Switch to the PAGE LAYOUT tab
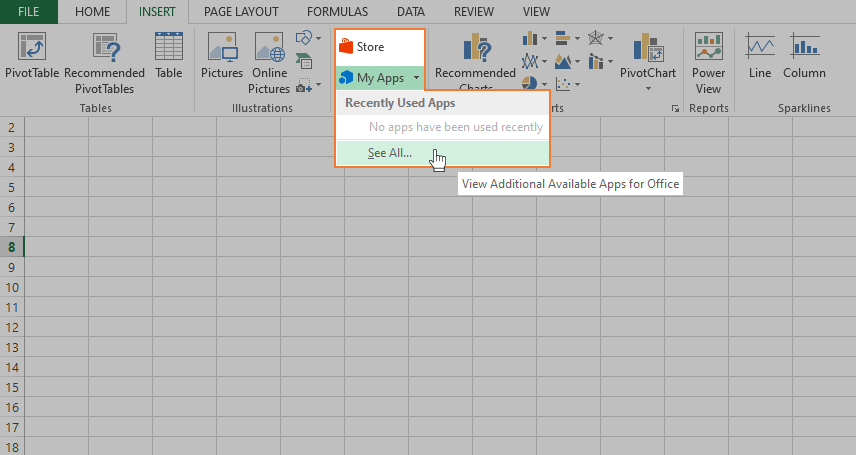The image size is (856, 455). [x=241, y=11]
